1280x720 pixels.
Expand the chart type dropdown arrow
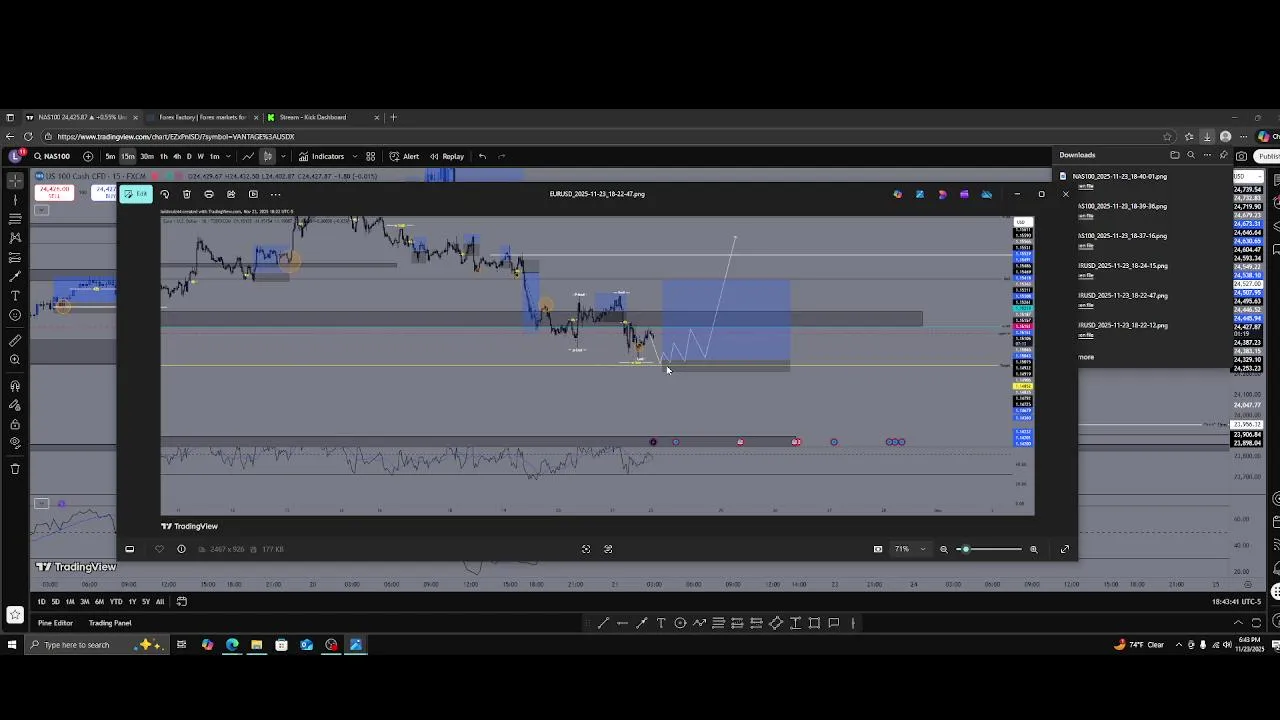tap(283, 156)
